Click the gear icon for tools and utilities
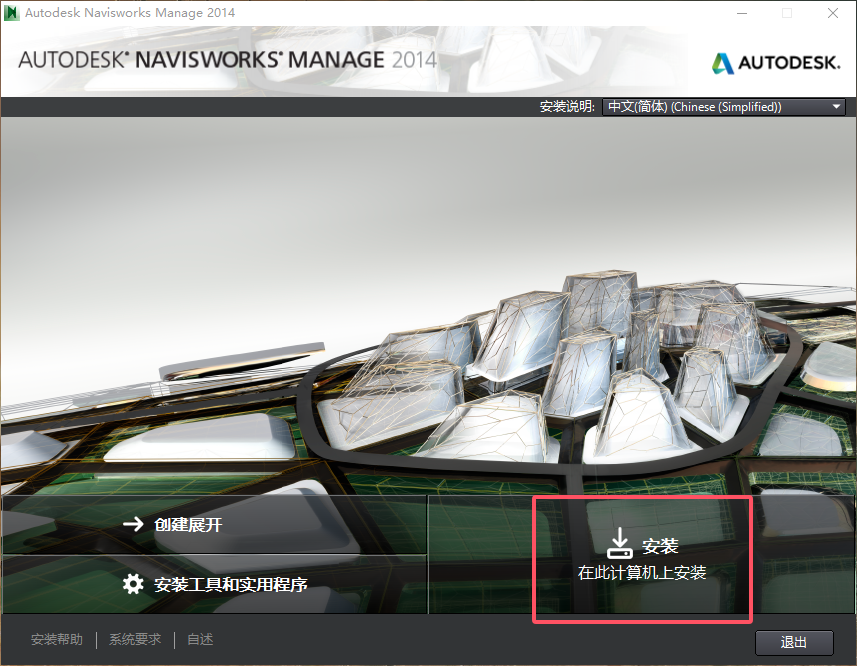Image resolution: width=857 pixels, height=666 pixels. [x=133, y=584]
